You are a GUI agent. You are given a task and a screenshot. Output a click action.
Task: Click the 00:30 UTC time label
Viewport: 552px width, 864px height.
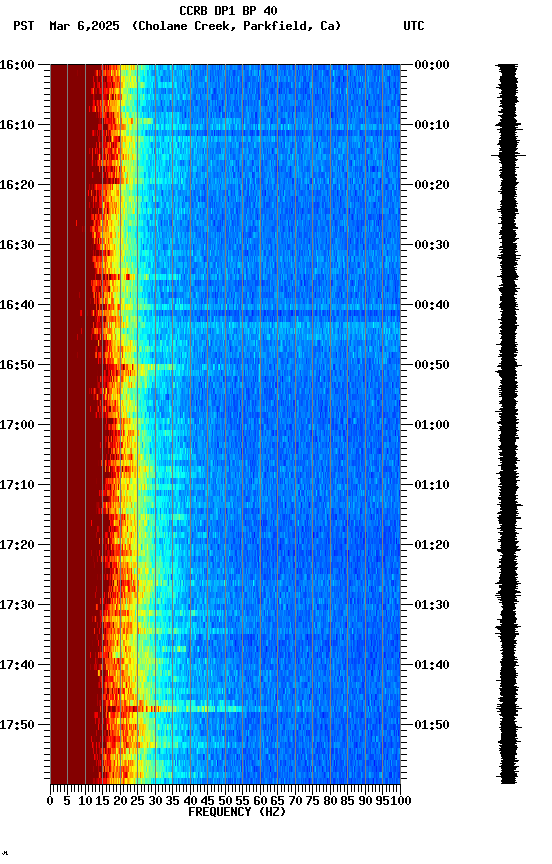click(x=432, y=245)
